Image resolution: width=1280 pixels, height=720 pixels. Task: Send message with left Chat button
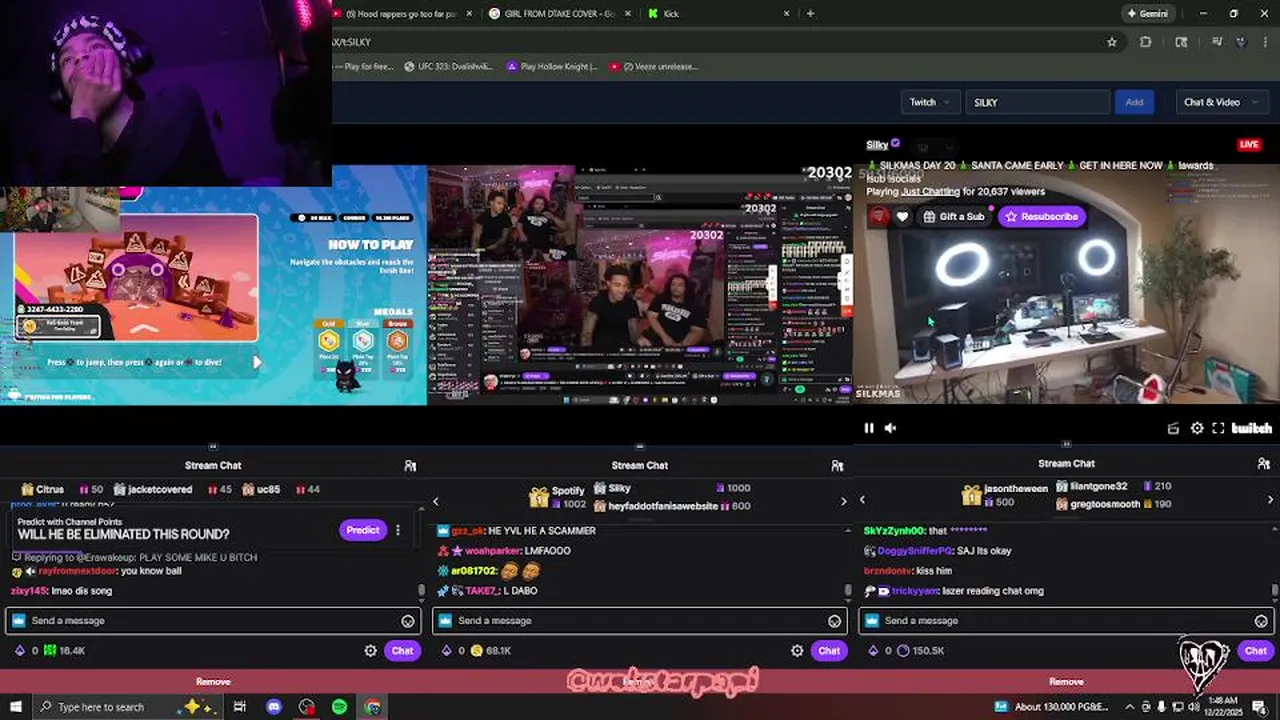pos(402,651)
